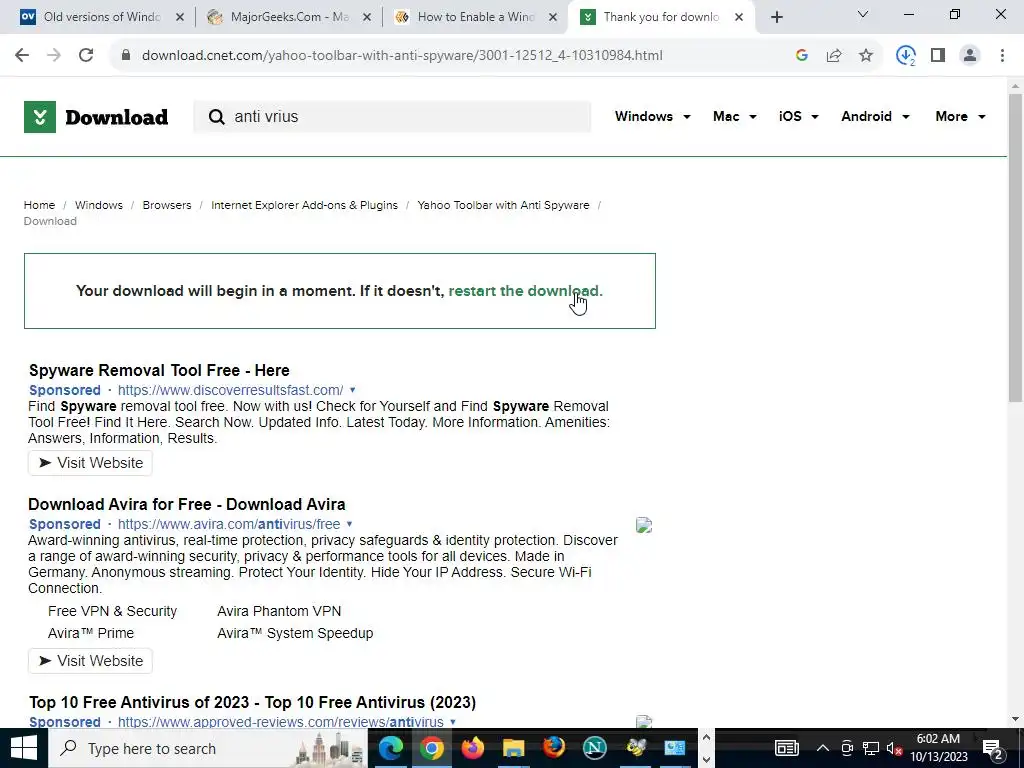
Task: Click Visit Website under Avira ad
Action: [x=90, y=661]
